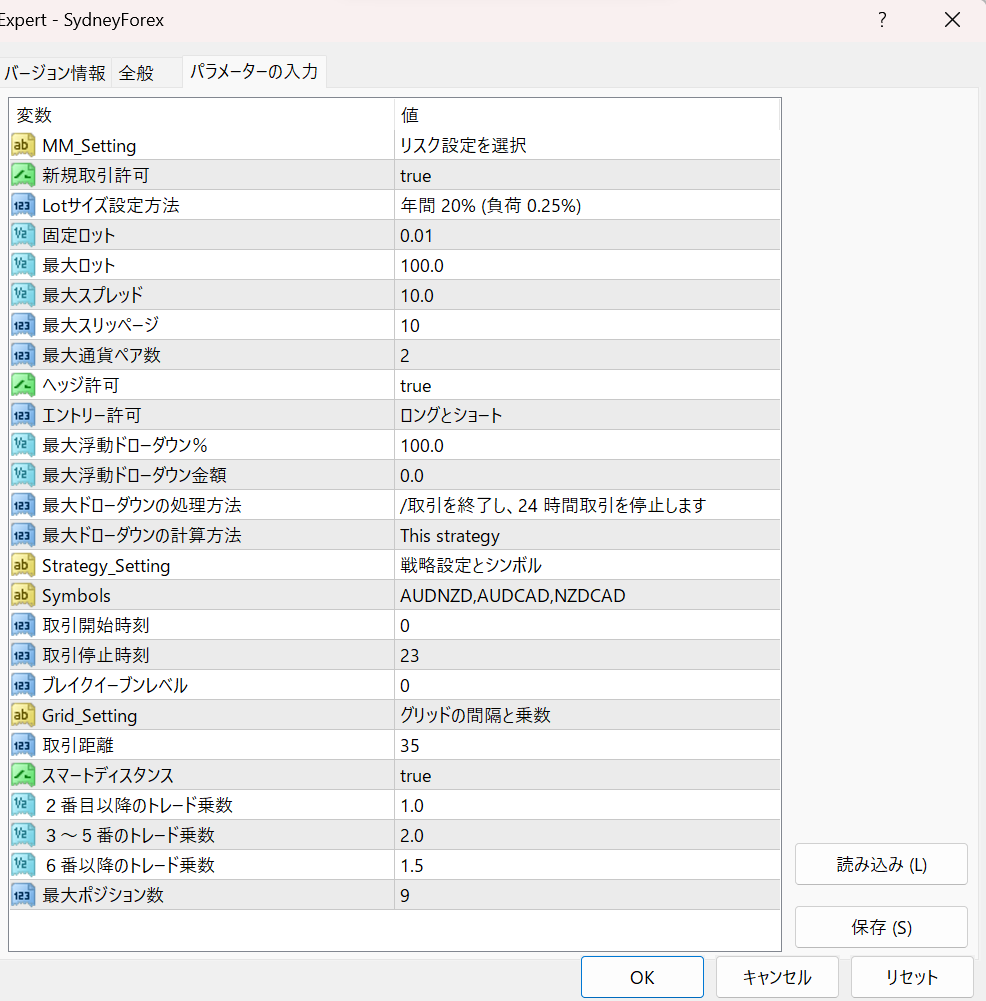Switch to the バージョン情報 tab
Viewport: 986px width, 1001px height.
55,73
